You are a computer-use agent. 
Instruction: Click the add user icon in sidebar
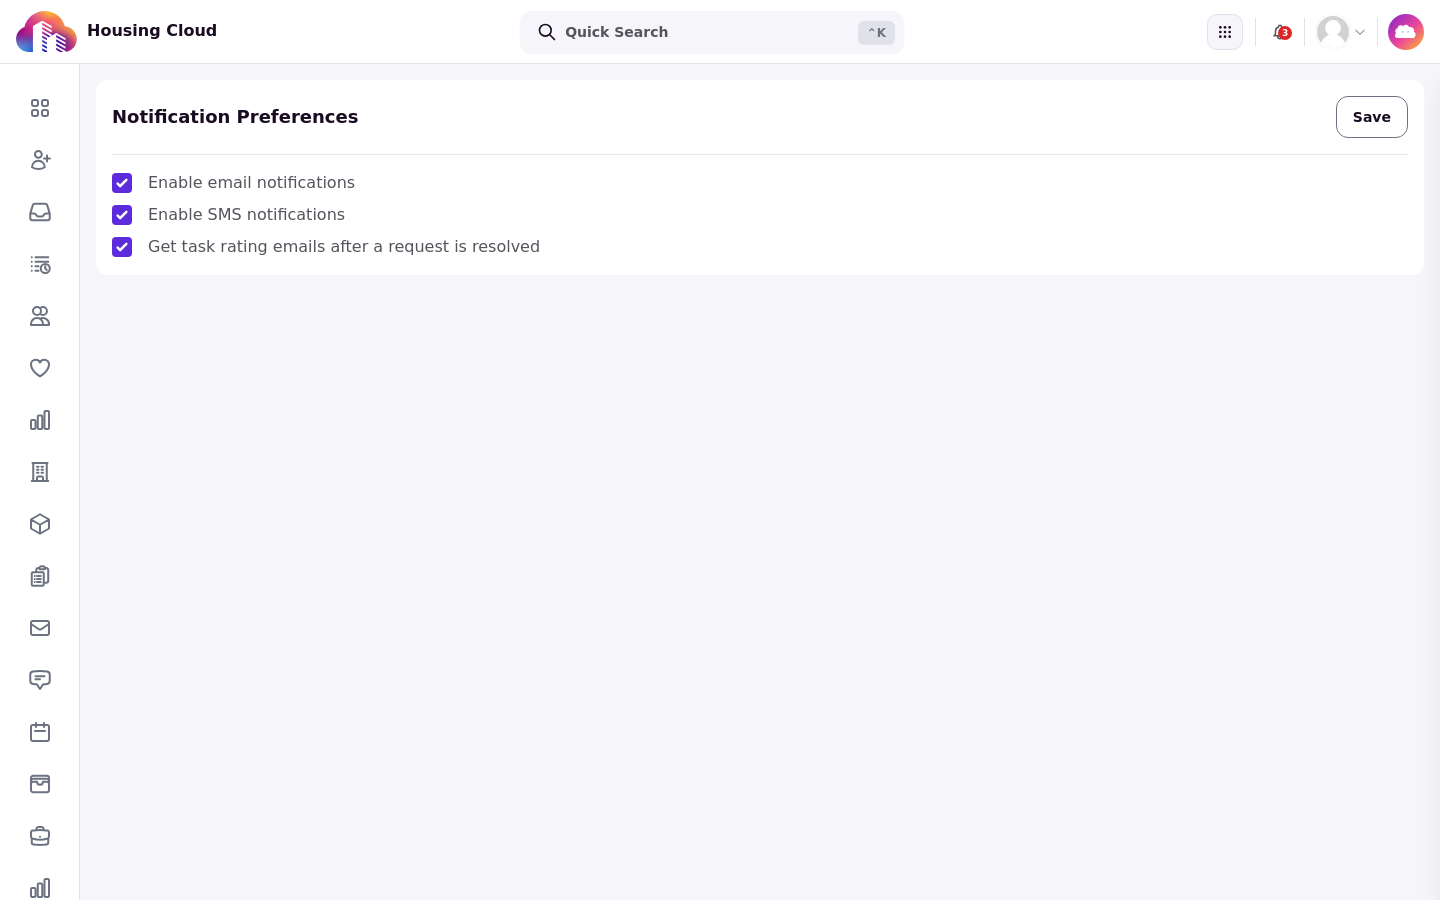(40, 160)
